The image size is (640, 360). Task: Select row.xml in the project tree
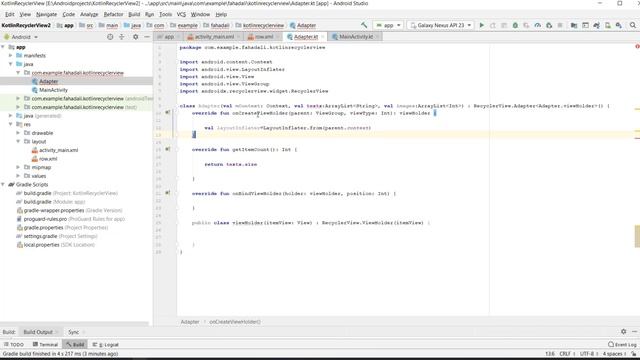click(48, 158)
